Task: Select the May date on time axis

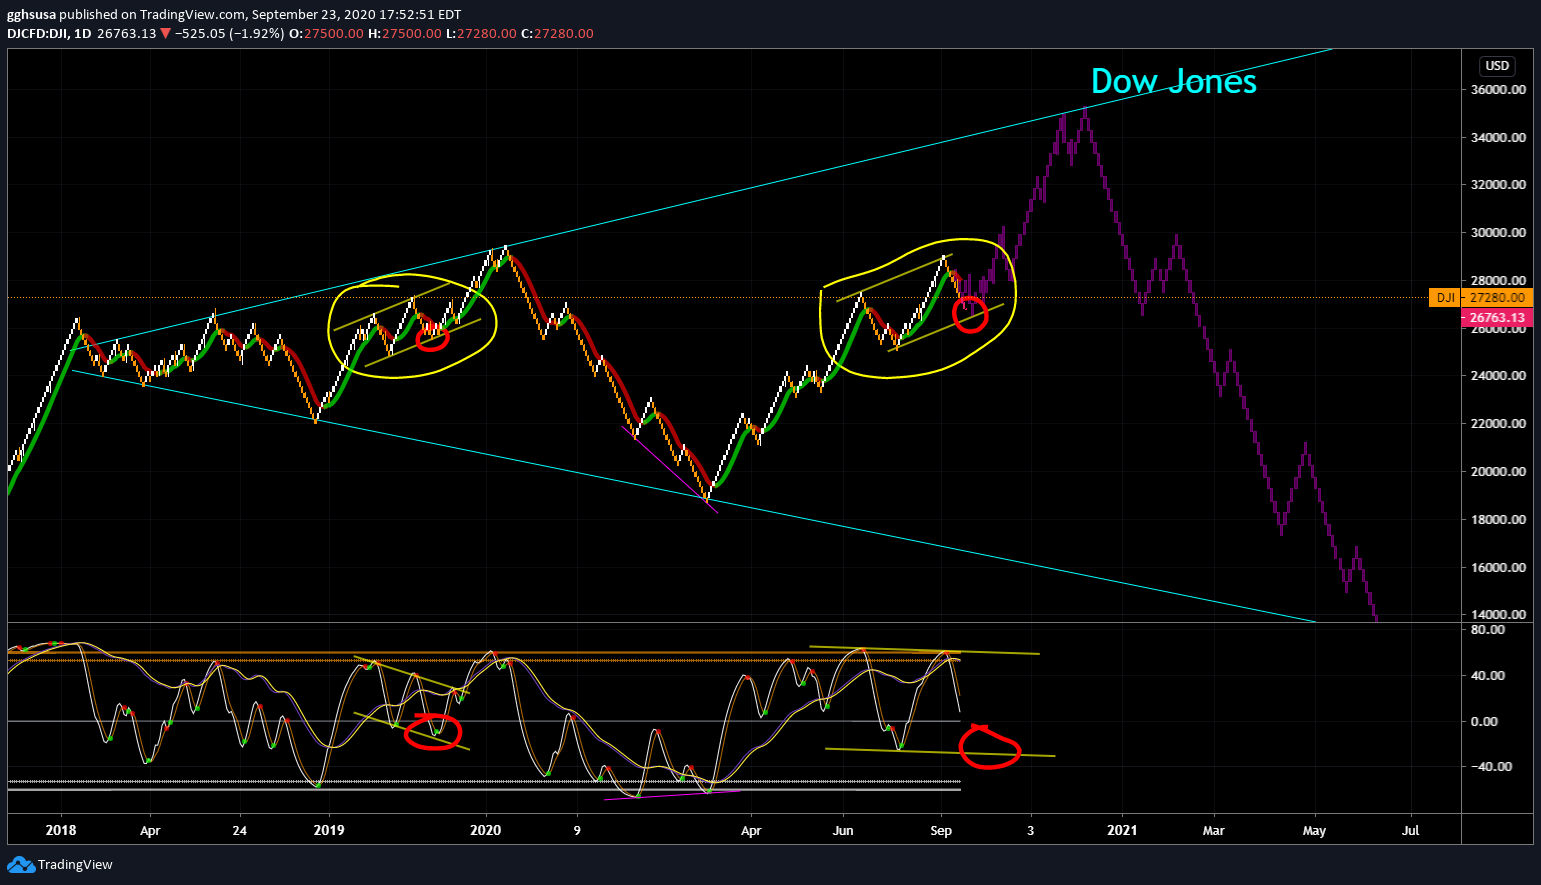Action: pyautogui.click(x=1314, y=831)
